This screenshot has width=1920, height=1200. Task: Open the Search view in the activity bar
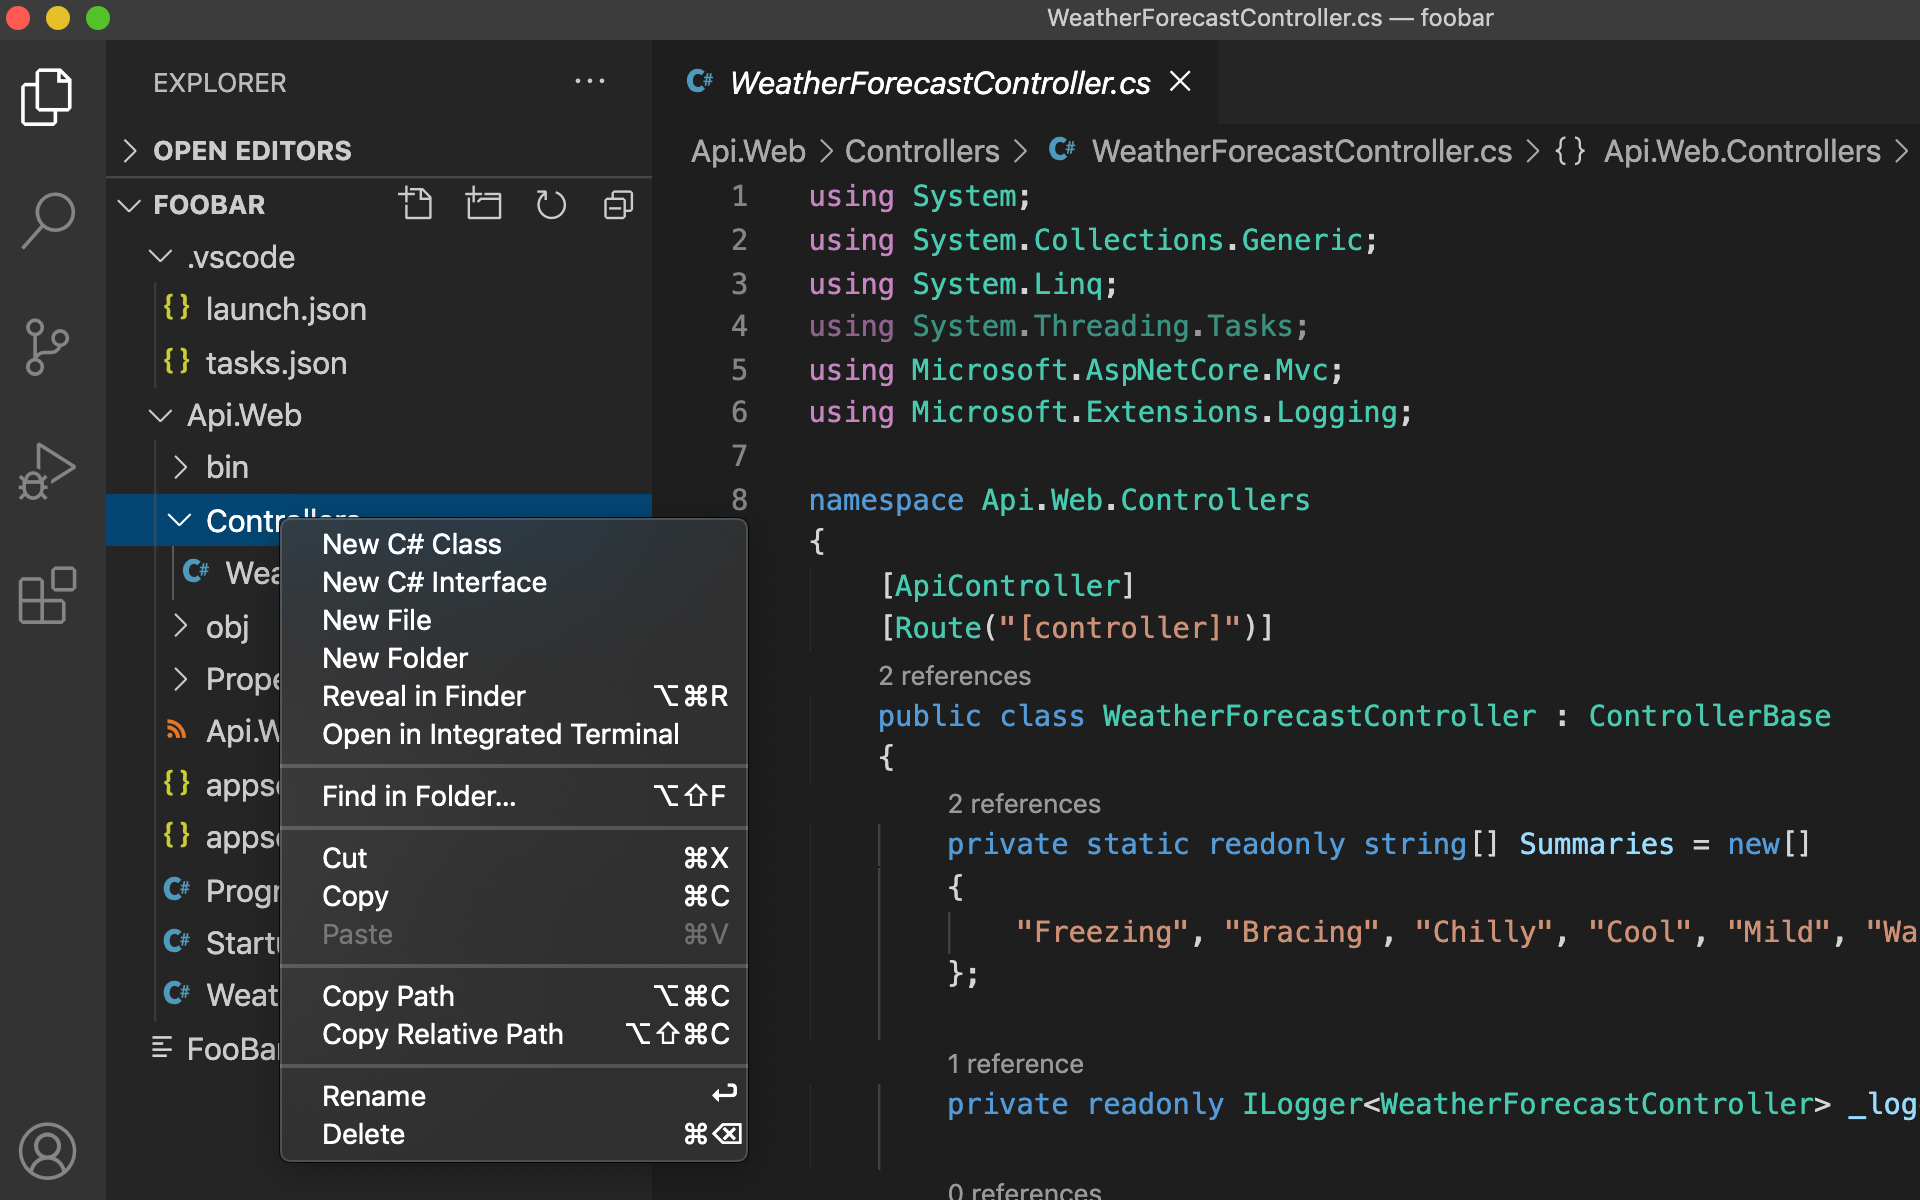(47, 220)
